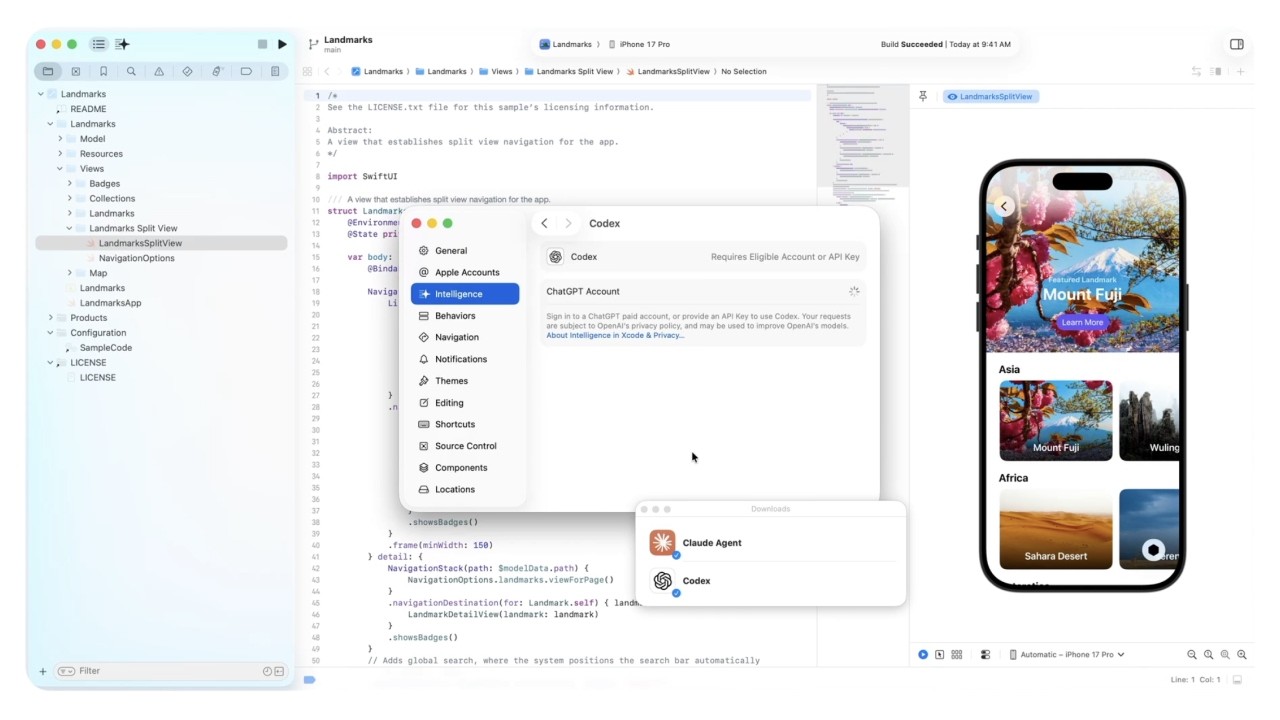Expand the Map folder
1280x720 pixels.
point(69,273)
